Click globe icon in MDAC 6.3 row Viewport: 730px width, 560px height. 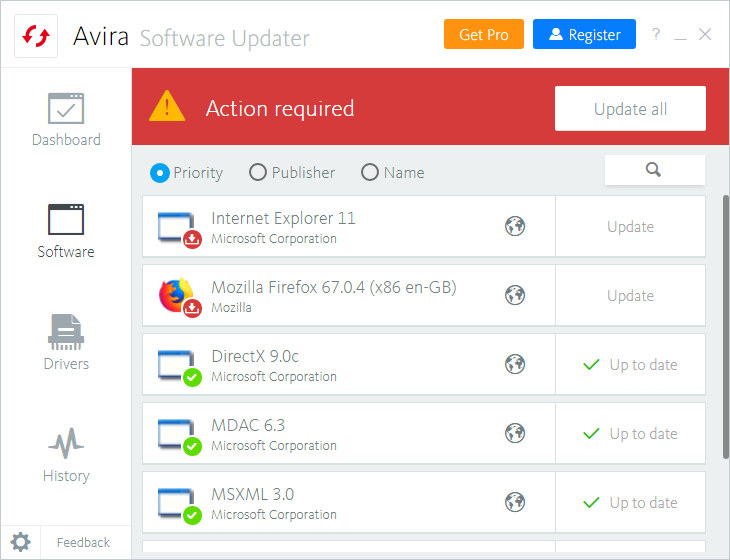pos(515,434)
